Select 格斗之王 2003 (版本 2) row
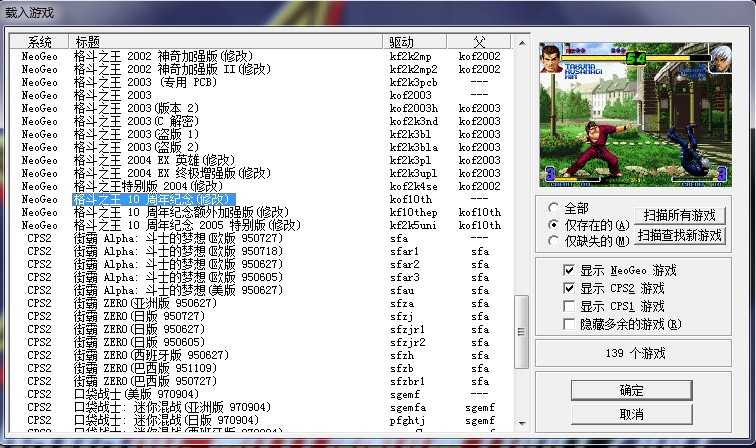The width and height of the screenshot is (756, 448). point(260,109)
